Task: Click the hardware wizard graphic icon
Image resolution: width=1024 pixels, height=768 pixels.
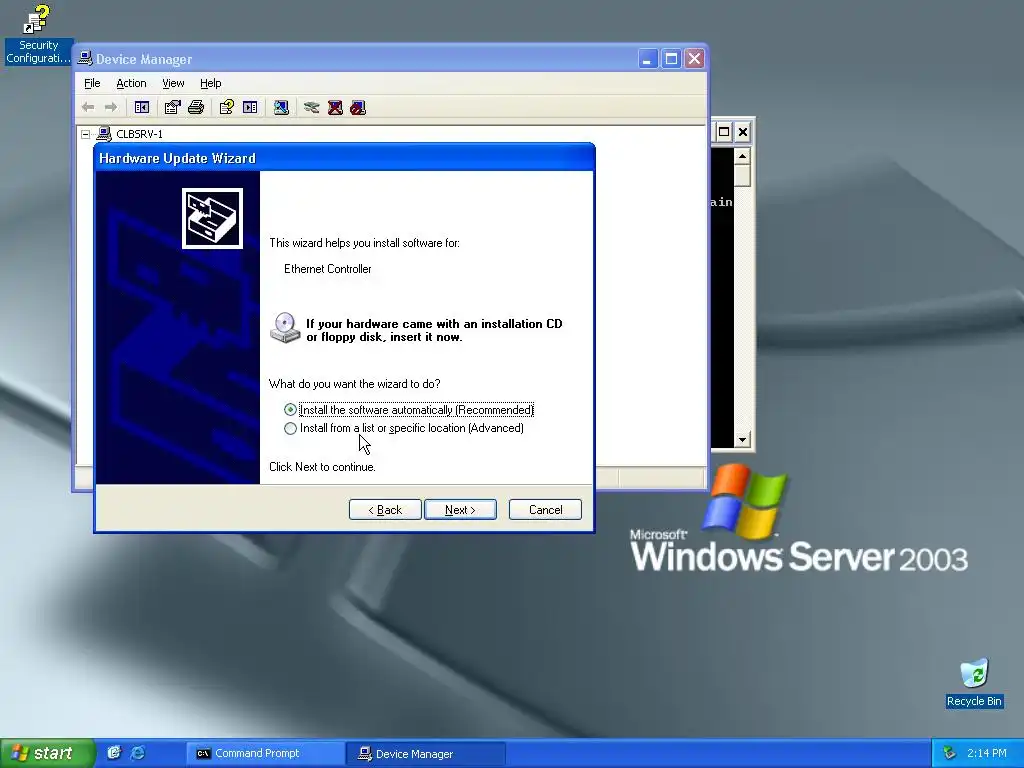Action: click(212, 218)
